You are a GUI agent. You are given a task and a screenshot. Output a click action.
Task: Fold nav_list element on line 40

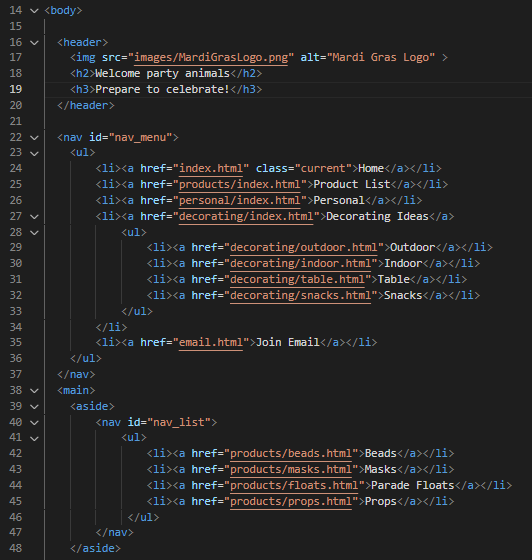34,422
